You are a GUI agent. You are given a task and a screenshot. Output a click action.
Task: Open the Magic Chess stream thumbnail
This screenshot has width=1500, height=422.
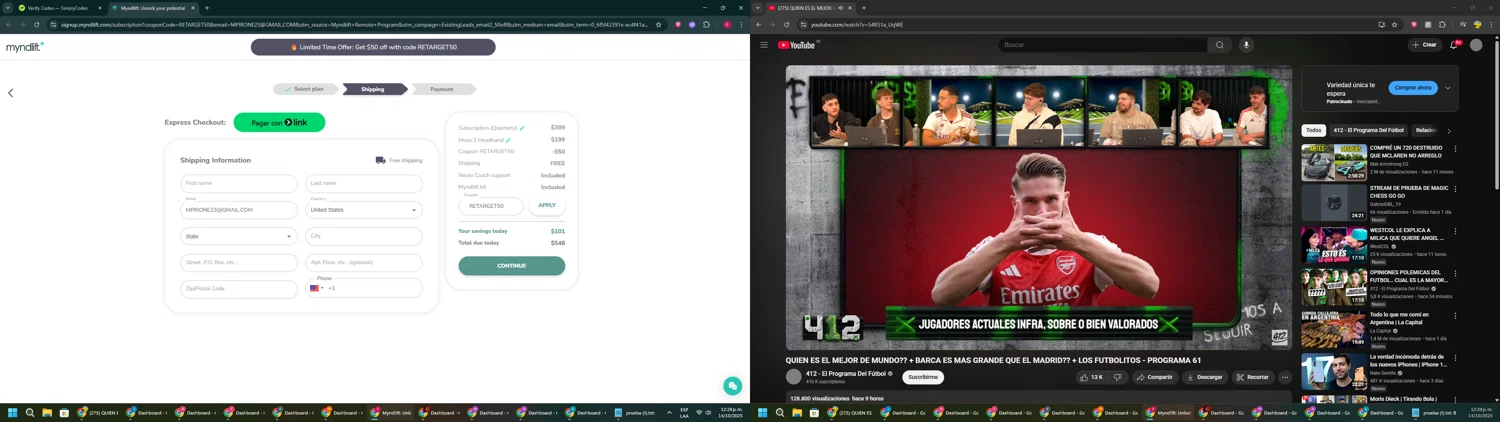point(1334,203)
